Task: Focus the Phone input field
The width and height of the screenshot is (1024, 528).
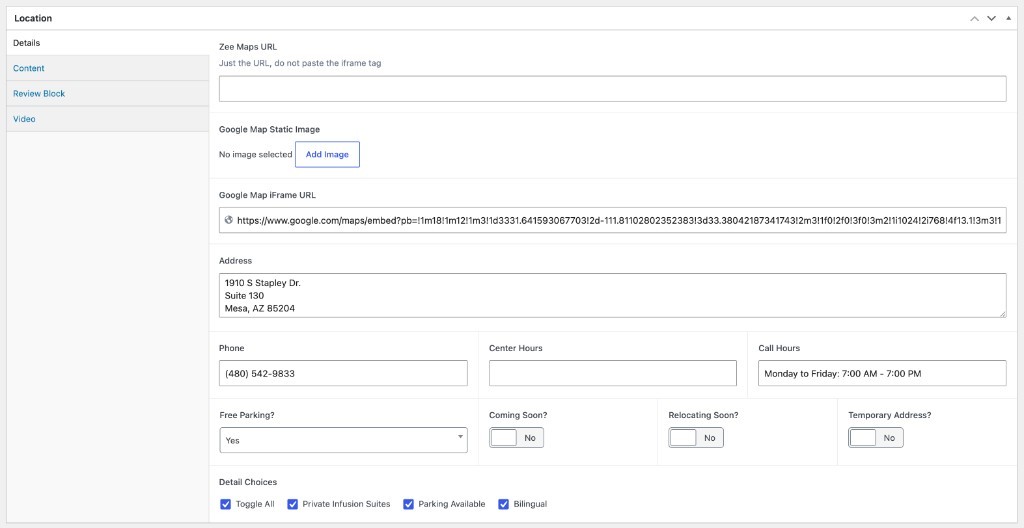Action: point(344,373)
